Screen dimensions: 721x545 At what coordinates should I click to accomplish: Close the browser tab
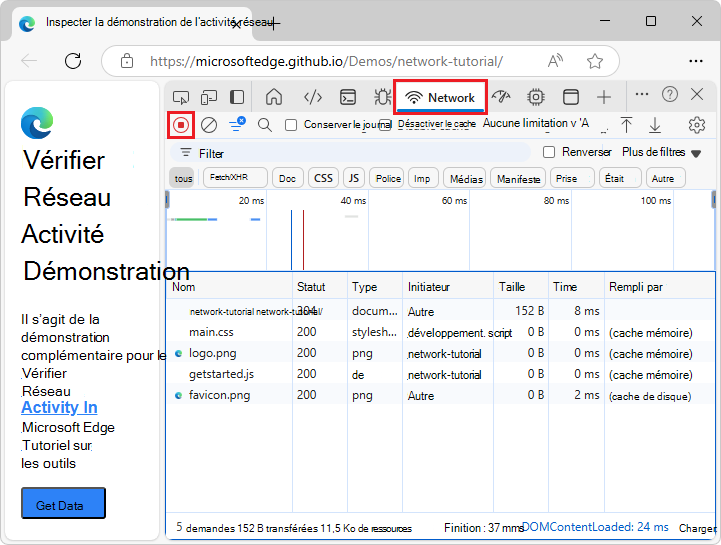236,23
